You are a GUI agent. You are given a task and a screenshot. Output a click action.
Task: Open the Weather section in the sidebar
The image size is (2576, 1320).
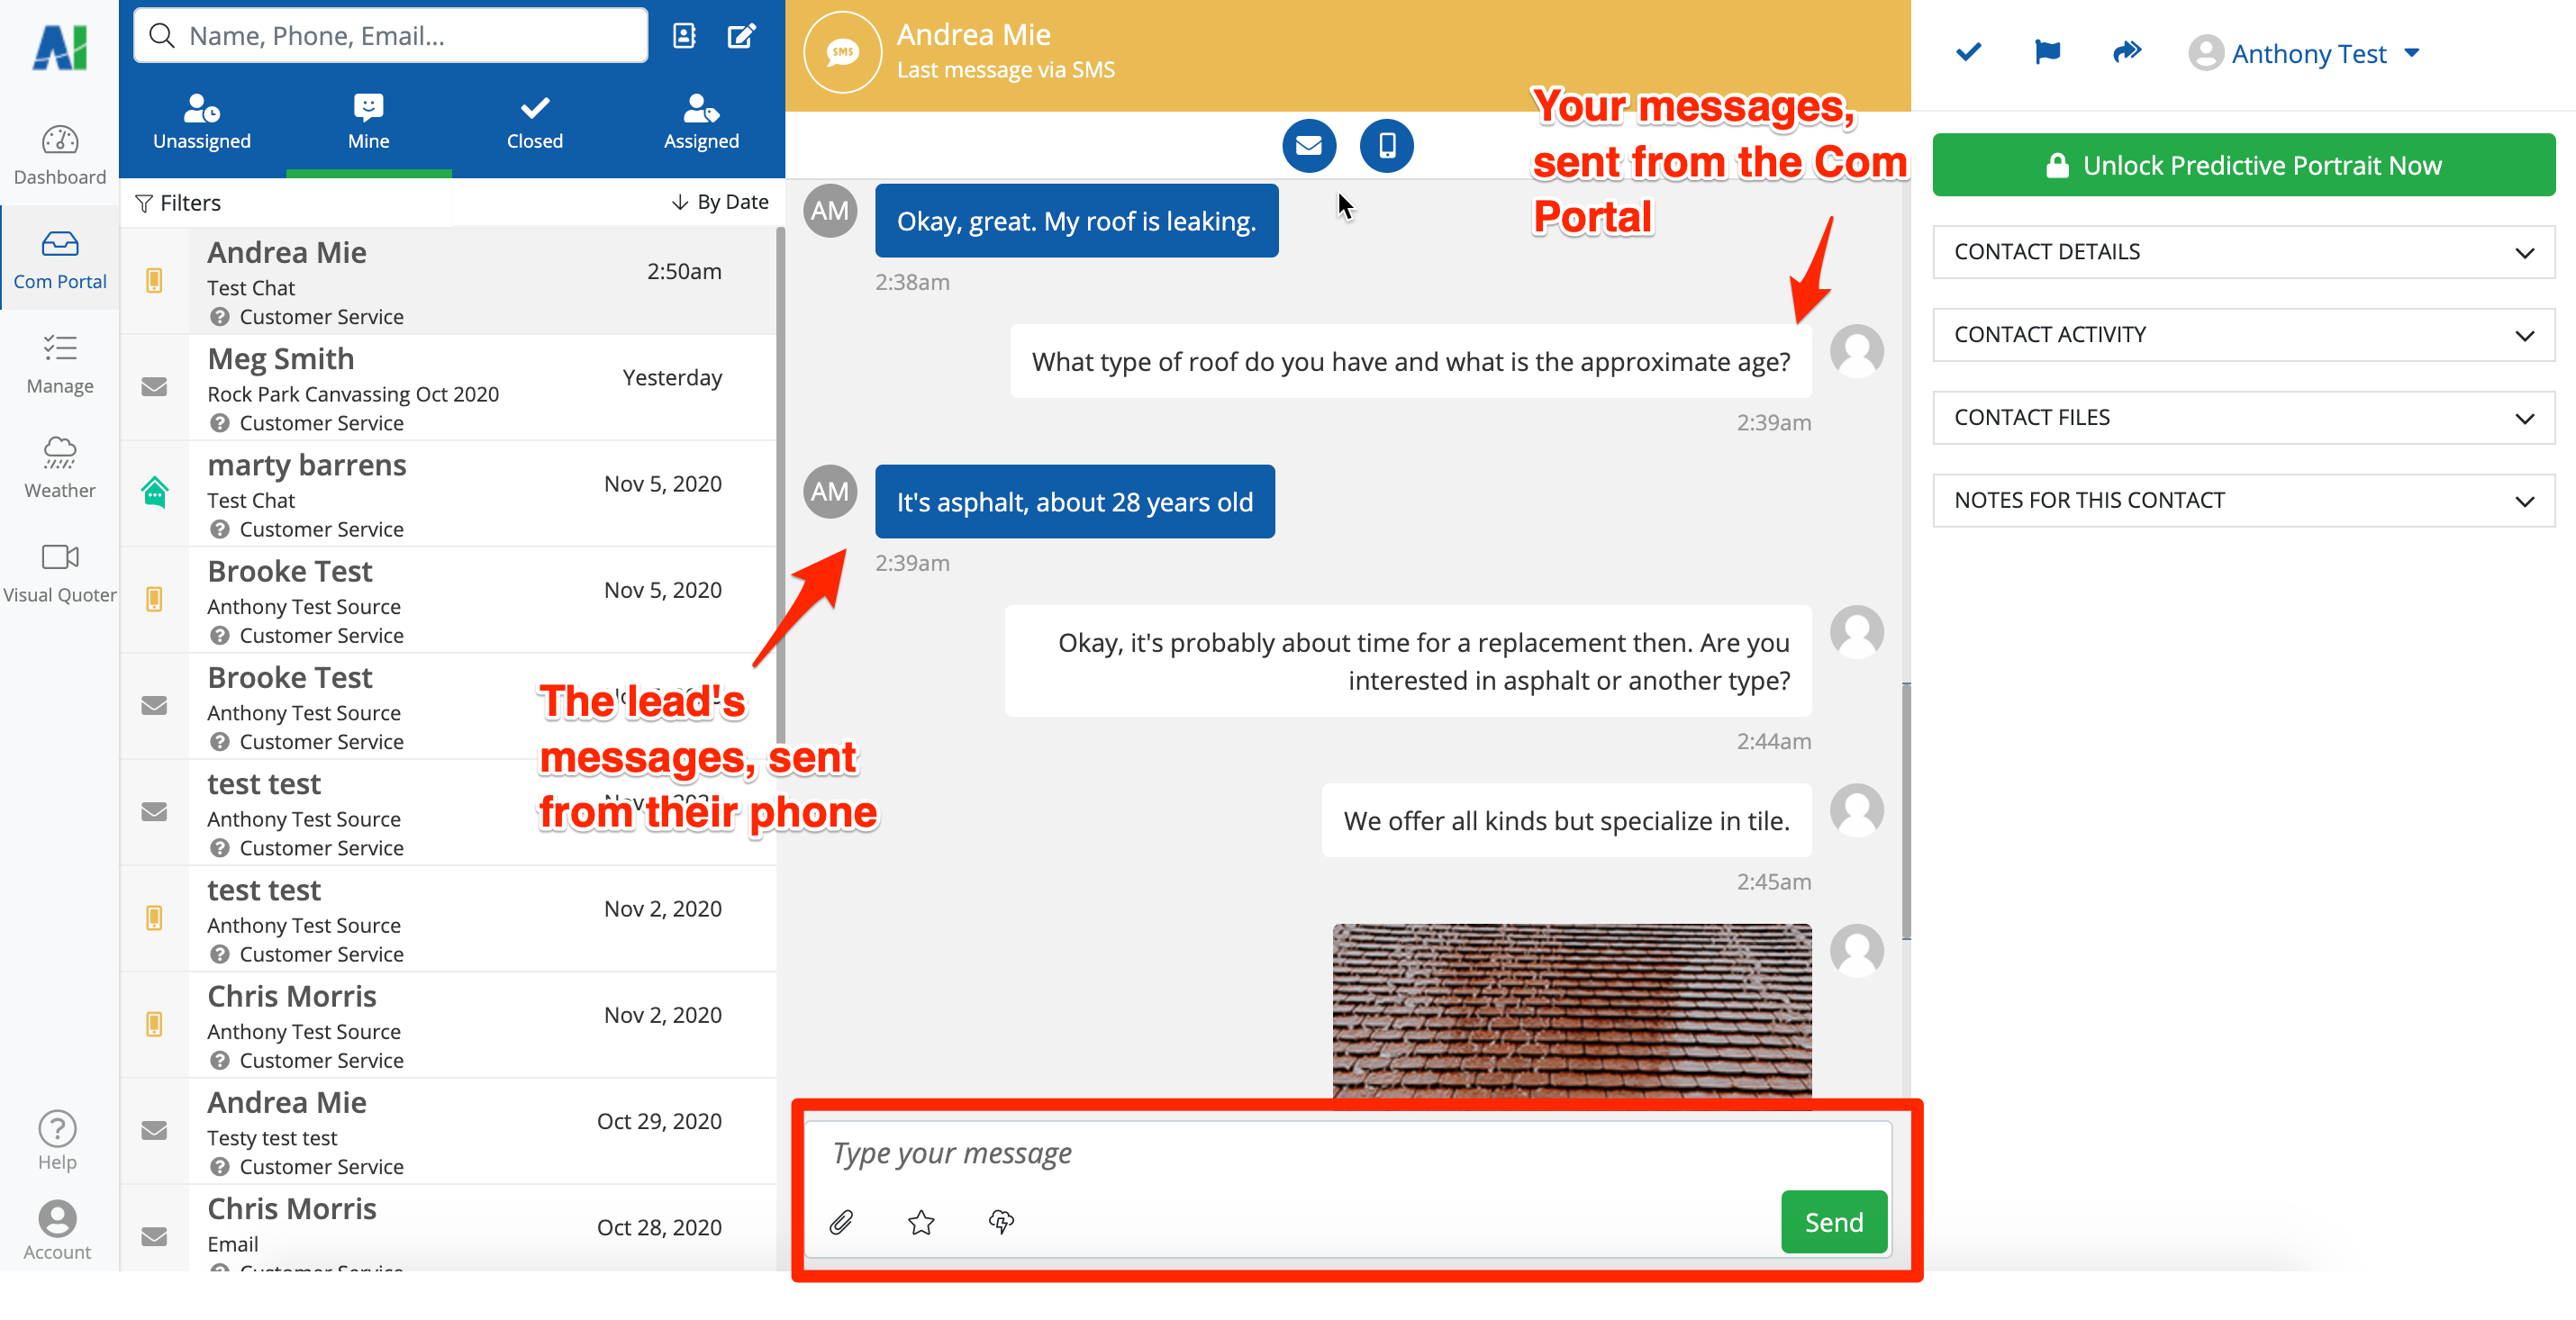click(59, 467)
